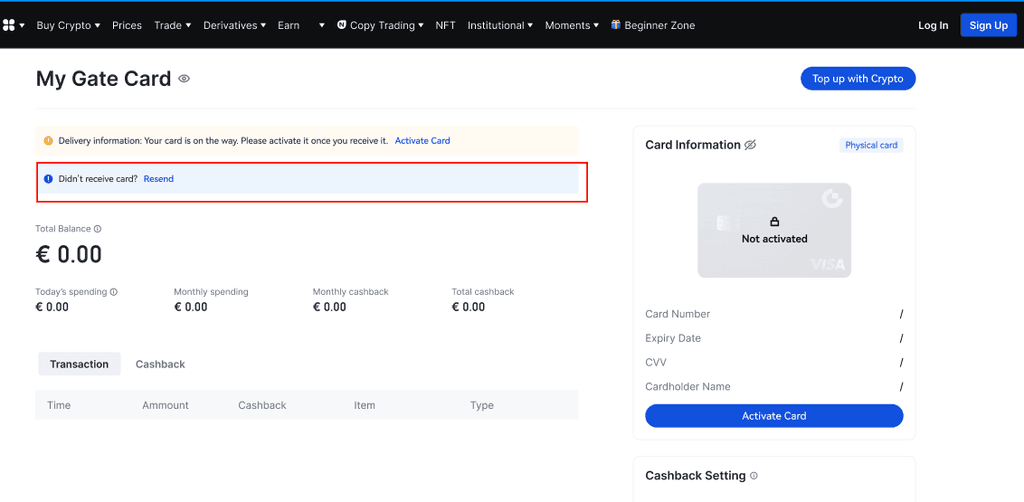Switch to the Cashback tab

click(160, 364)
